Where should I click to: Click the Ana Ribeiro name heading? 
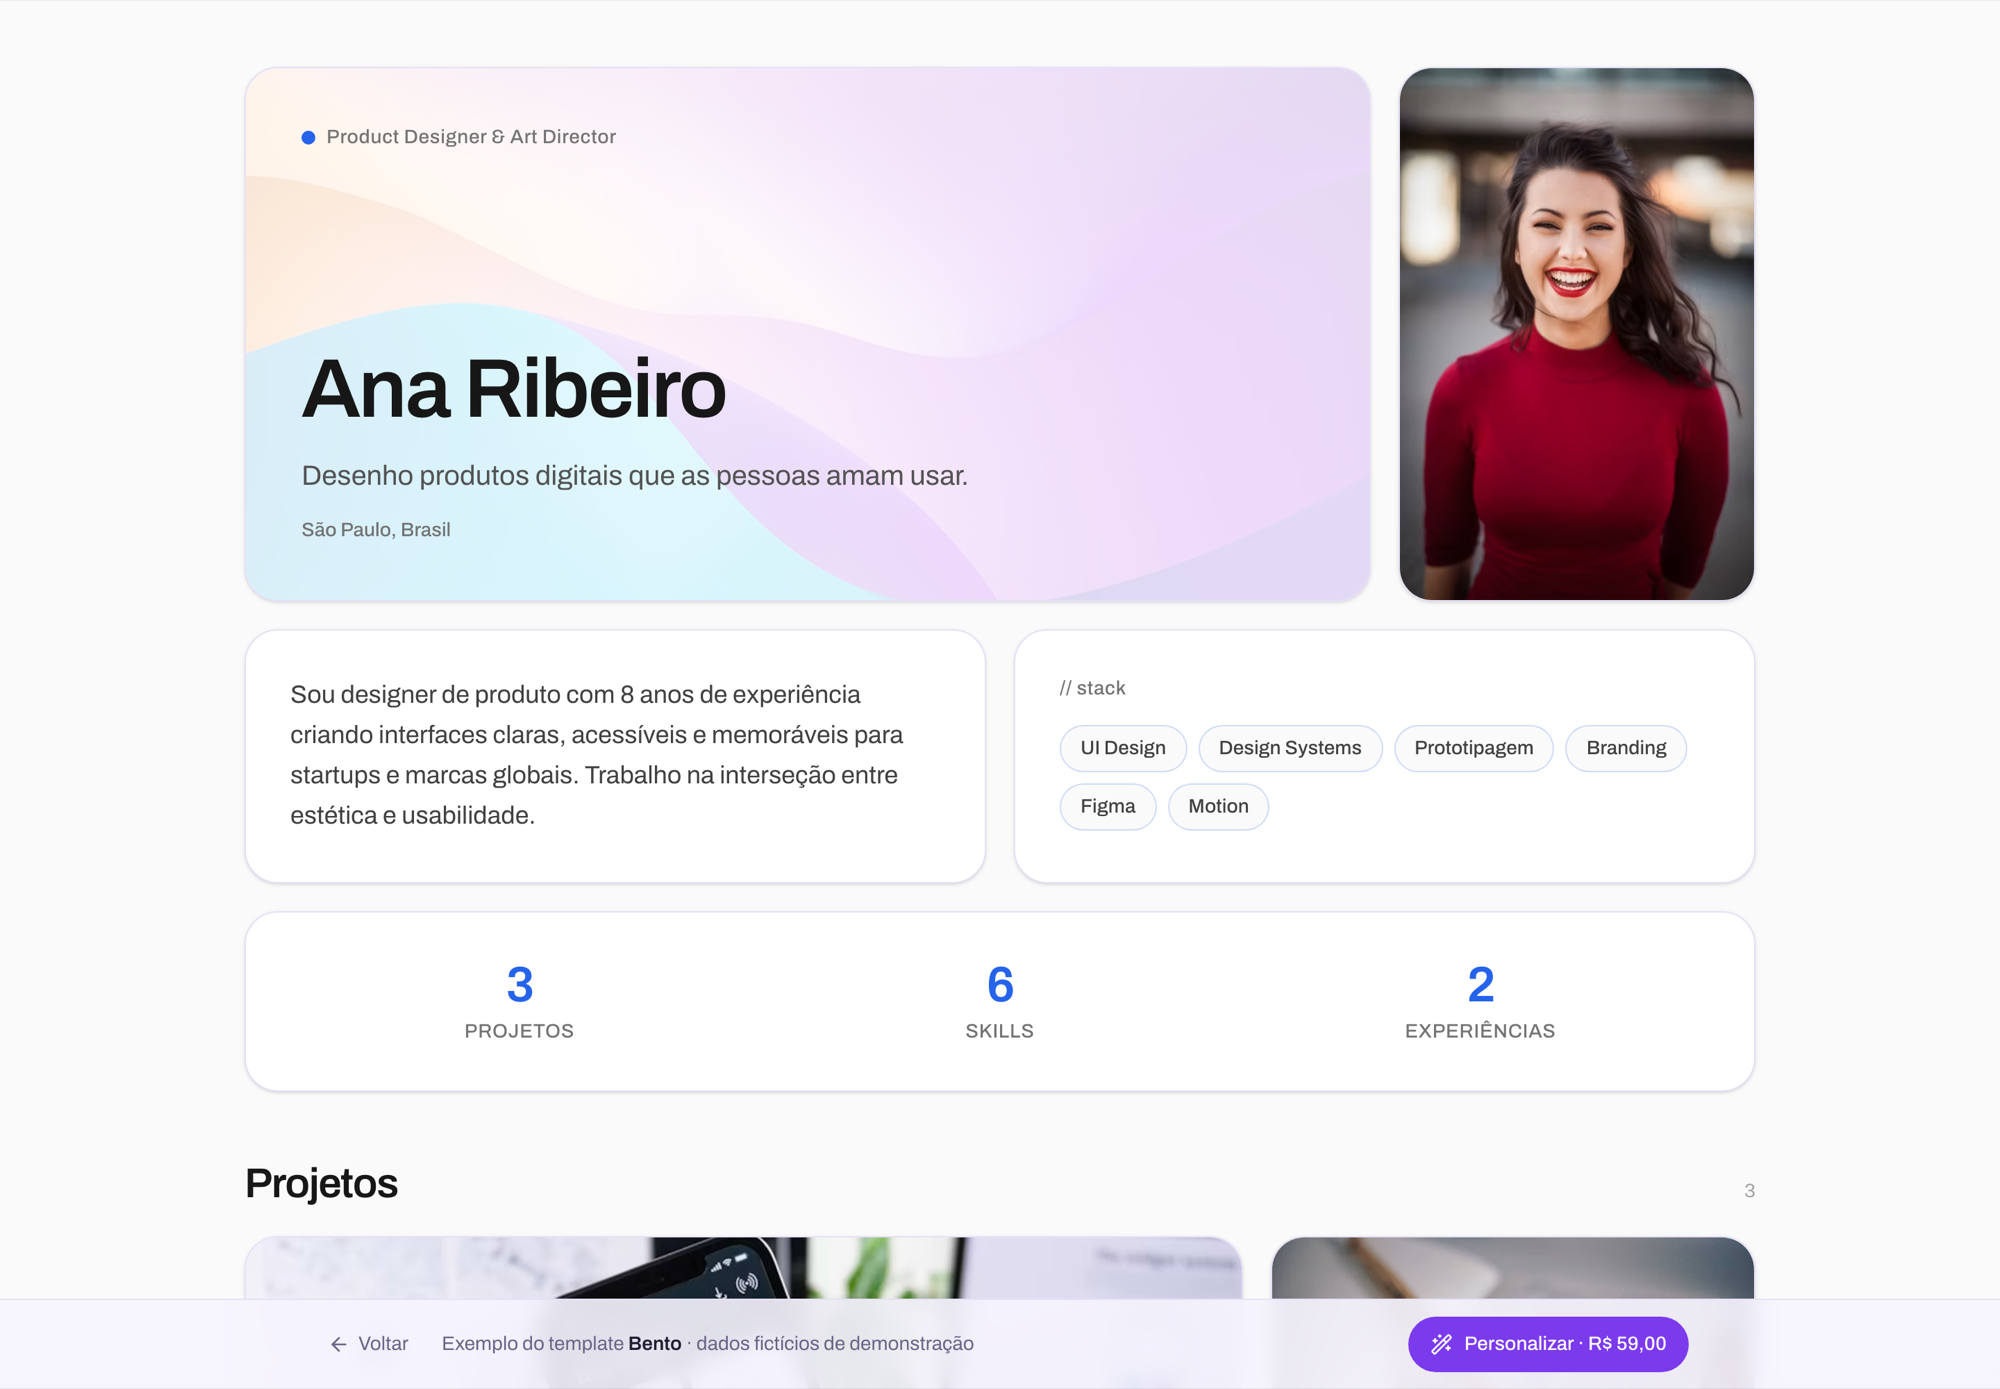(513, 389)
